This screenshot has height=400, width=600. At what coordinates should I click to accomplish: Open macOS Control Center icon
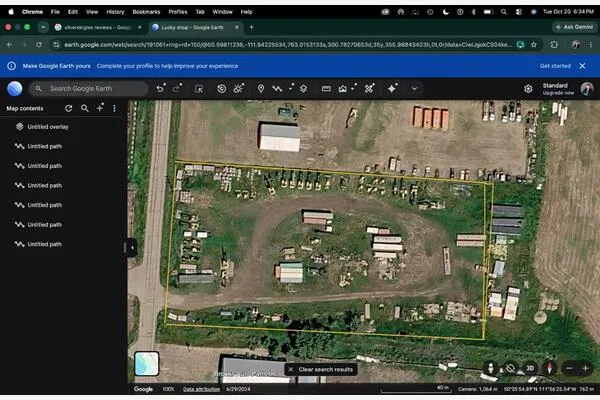click(518, 12)
